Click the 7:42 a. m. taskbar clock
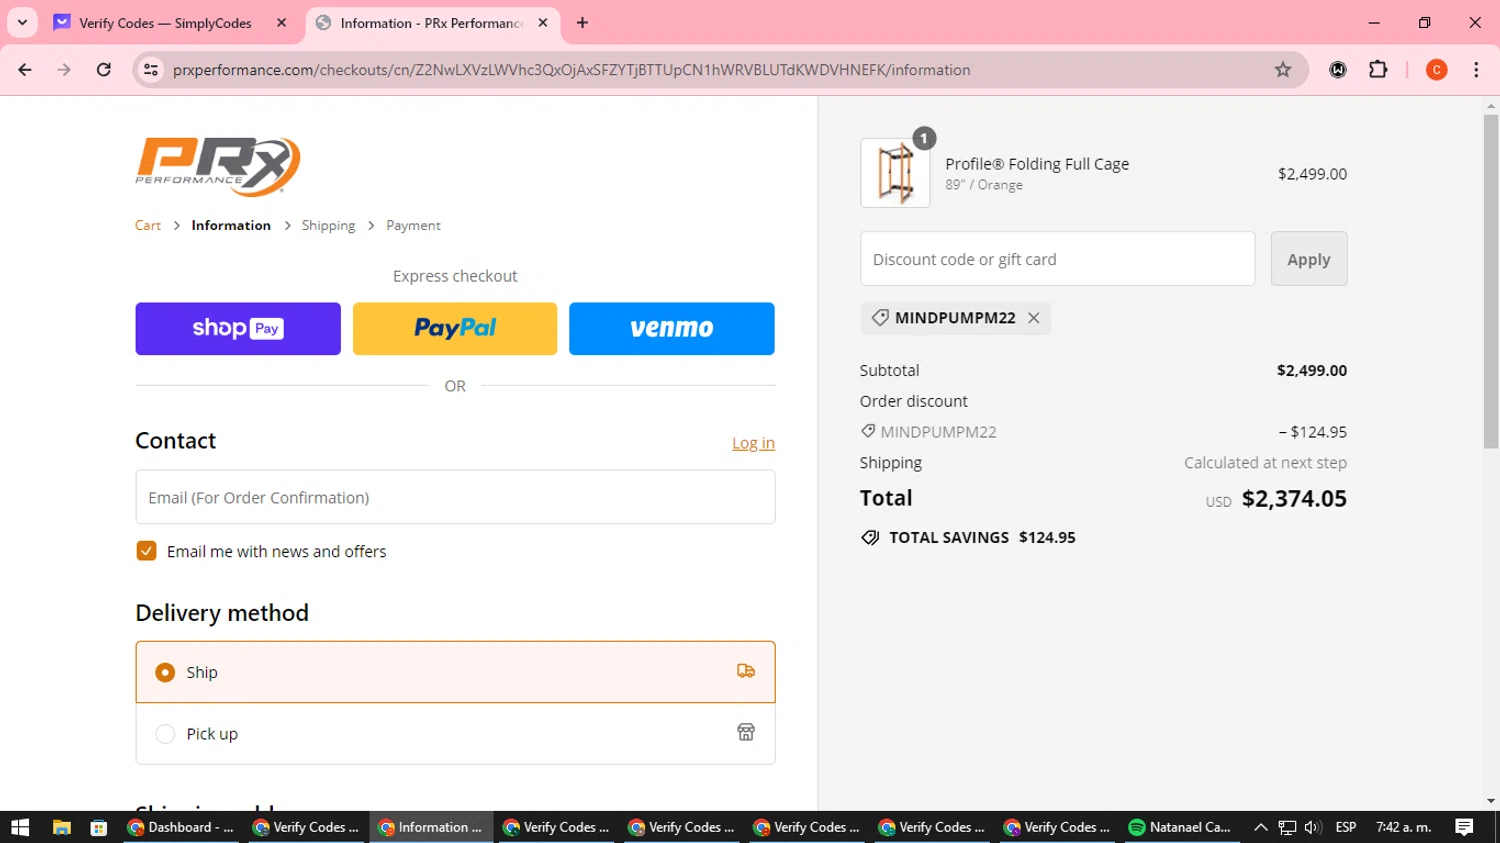The height and width of the screenshot is (843, 1500). click(1404, 827)
